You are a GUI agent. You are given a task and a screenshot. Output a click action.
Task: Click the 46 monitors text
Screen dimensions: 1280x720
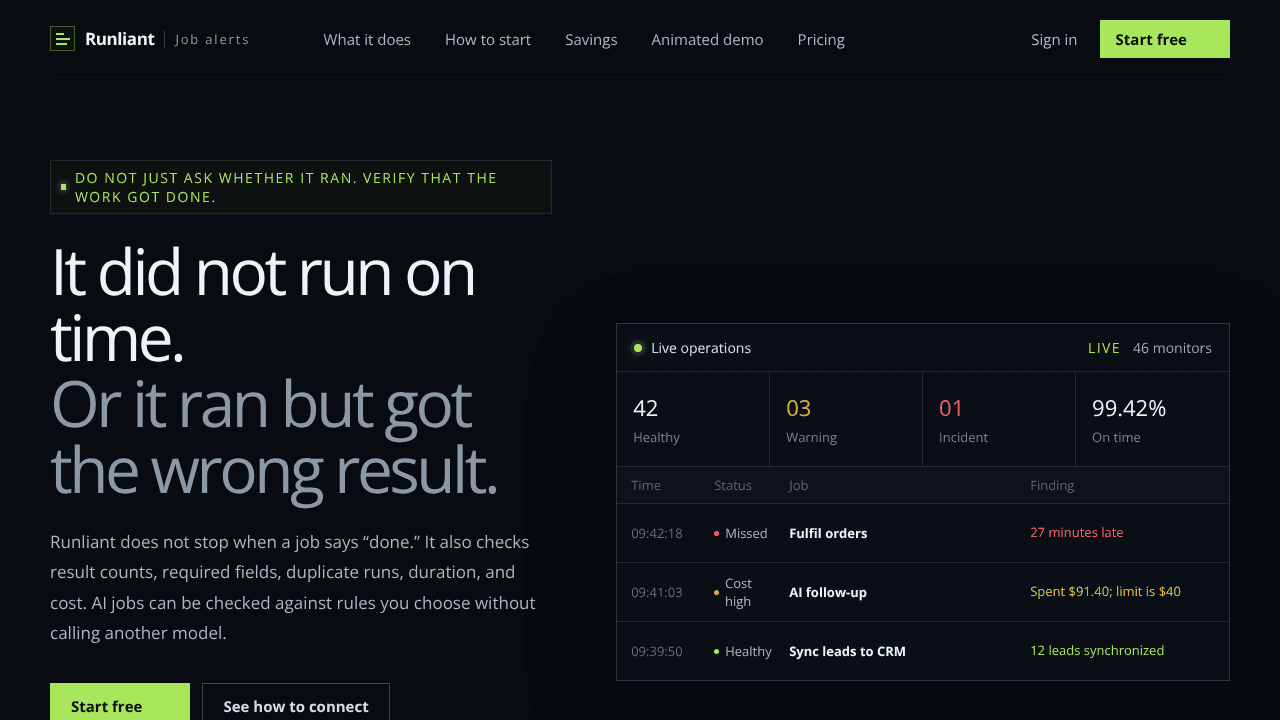coord(1172,348)
